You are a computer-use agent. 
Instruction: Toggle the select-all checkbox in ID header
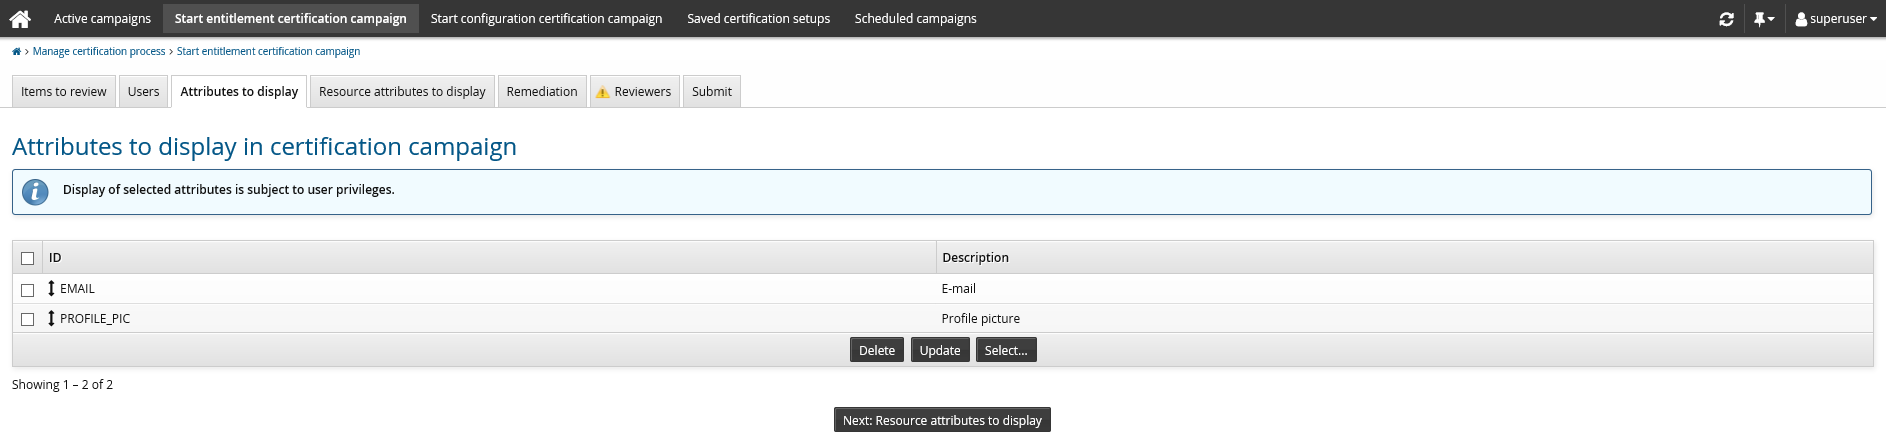pos(28,258)
